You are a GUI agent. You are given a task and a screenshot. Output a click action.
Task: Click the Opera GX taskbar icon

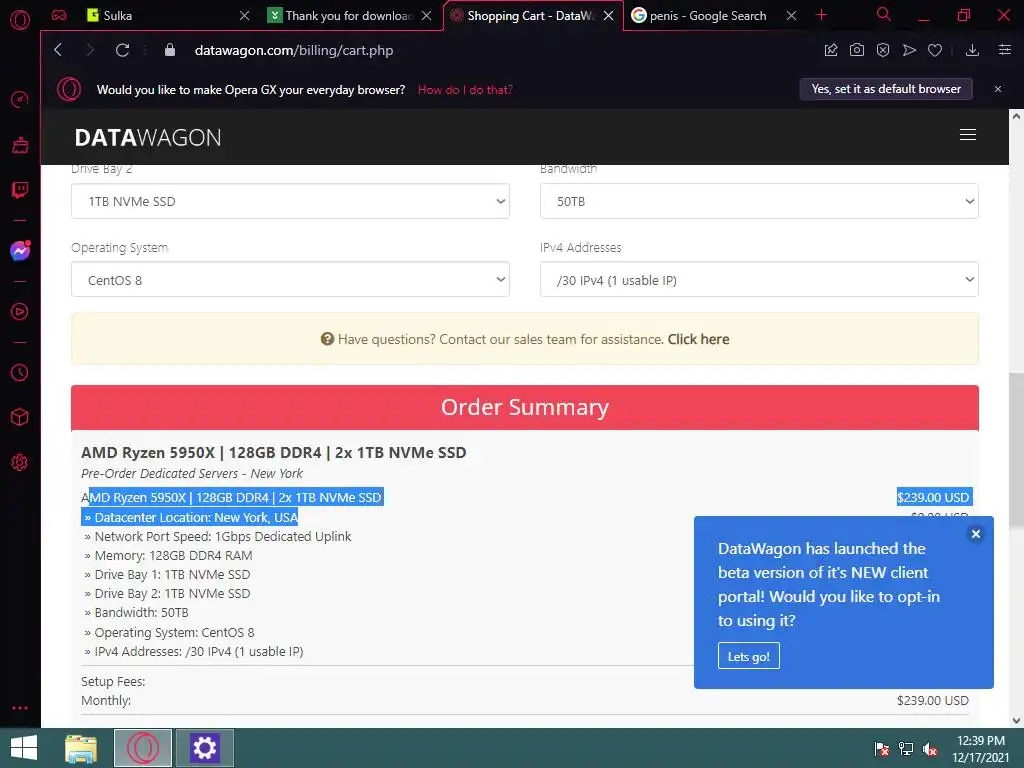coord(143,748)
